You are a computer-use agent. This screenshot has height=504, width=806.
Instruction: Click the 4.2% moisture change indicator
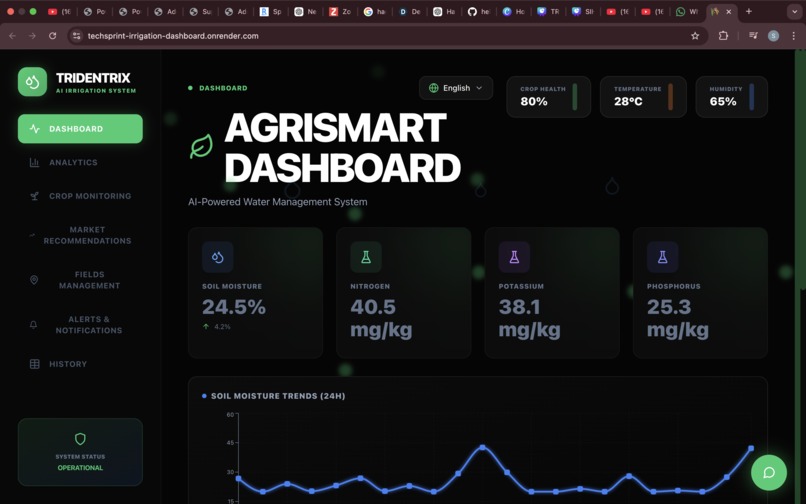pyautogui.click(x=216, y=327)
